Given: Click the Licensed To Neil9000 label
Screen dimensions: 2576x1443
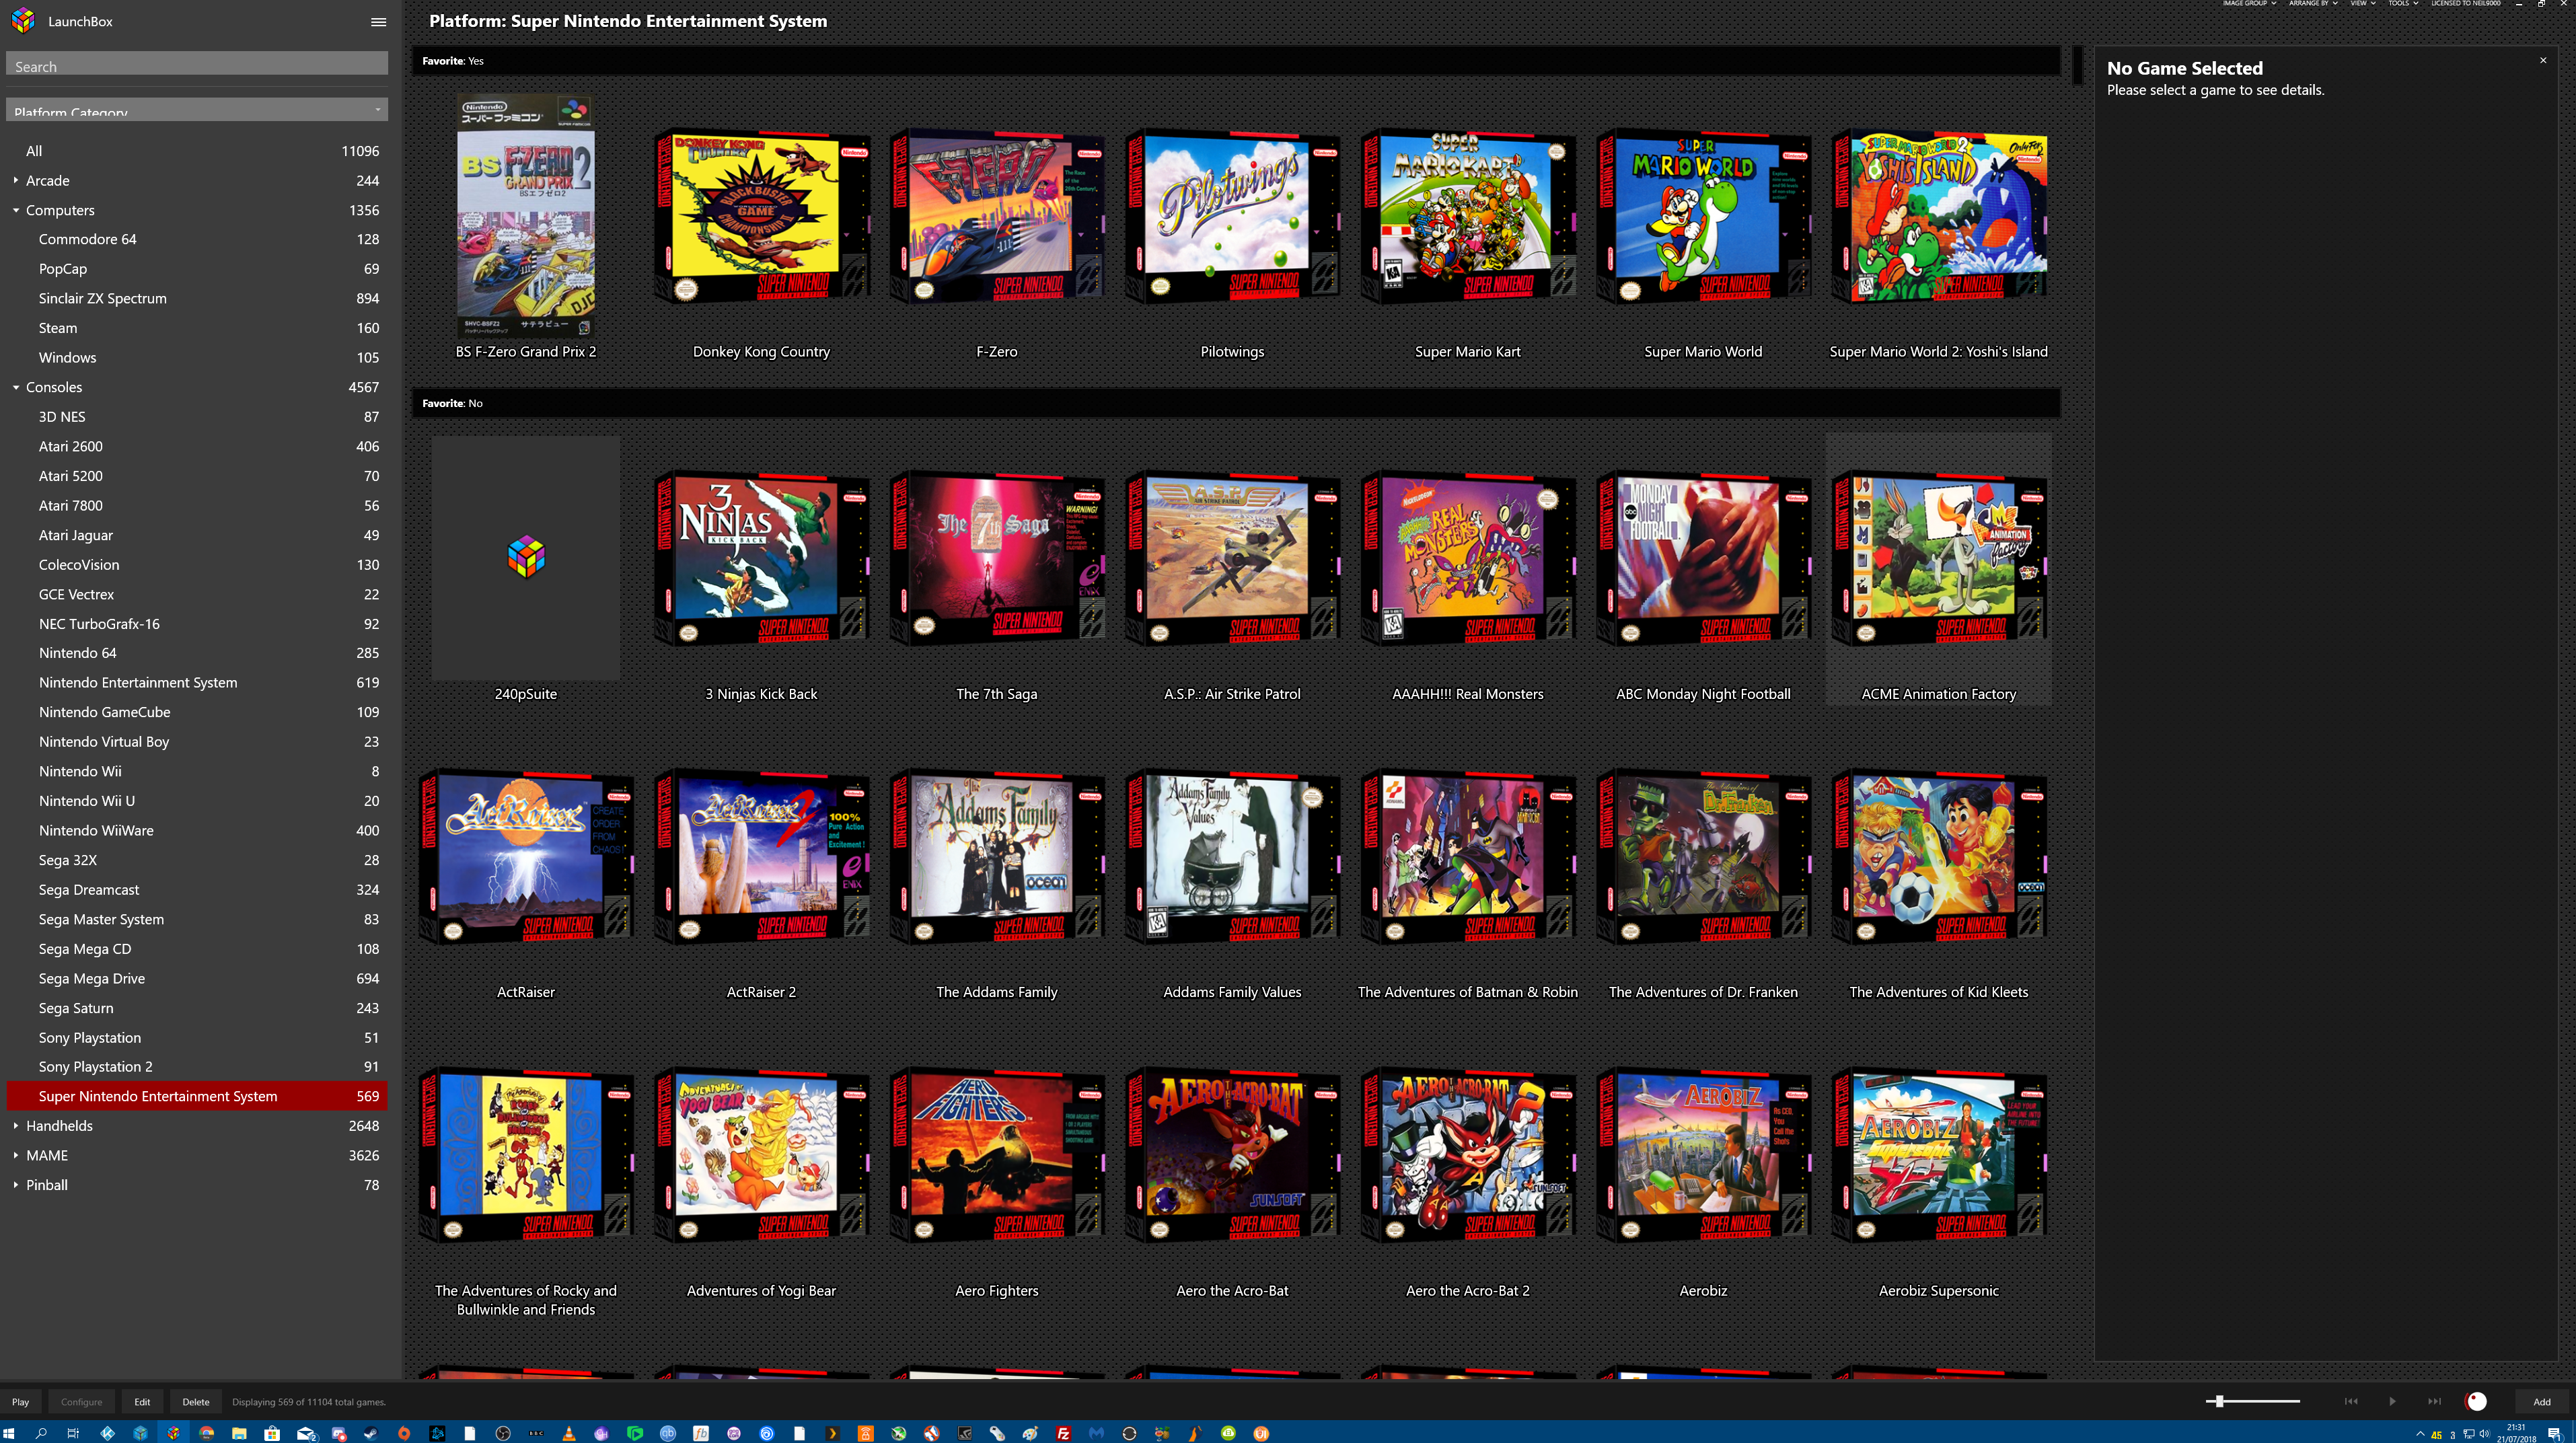Looking at the screenshot, I should (2465, 4).
